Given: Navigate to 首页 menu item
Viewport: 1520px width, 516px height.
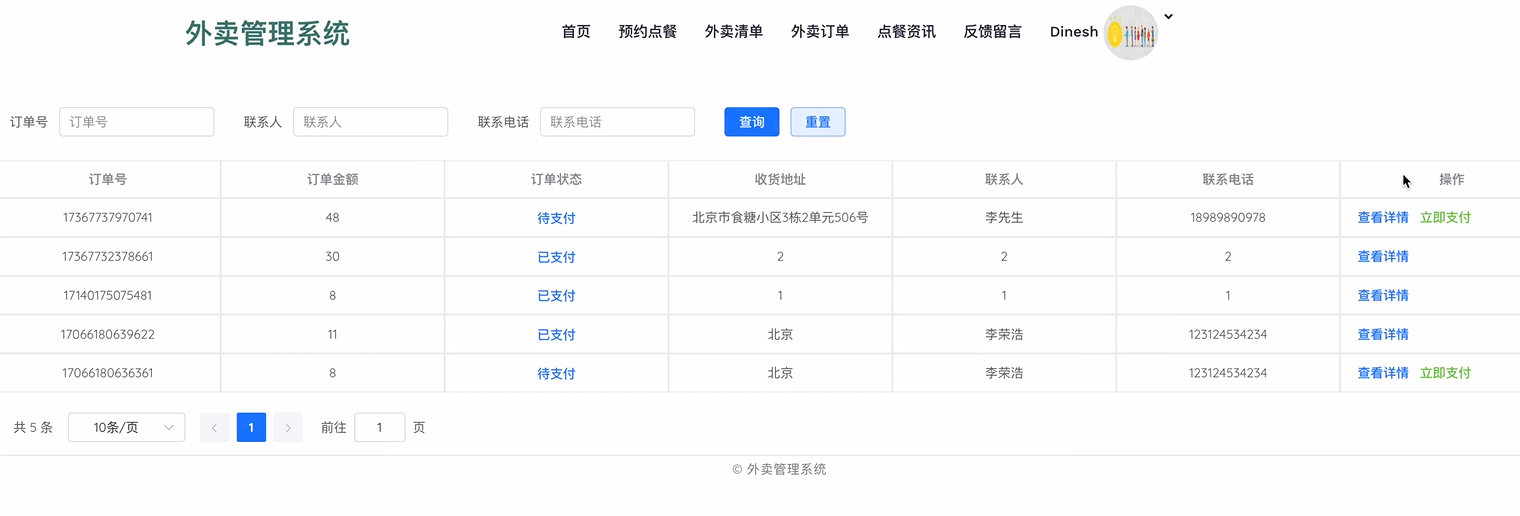Looking at the screenshot, I should [576, 32].
